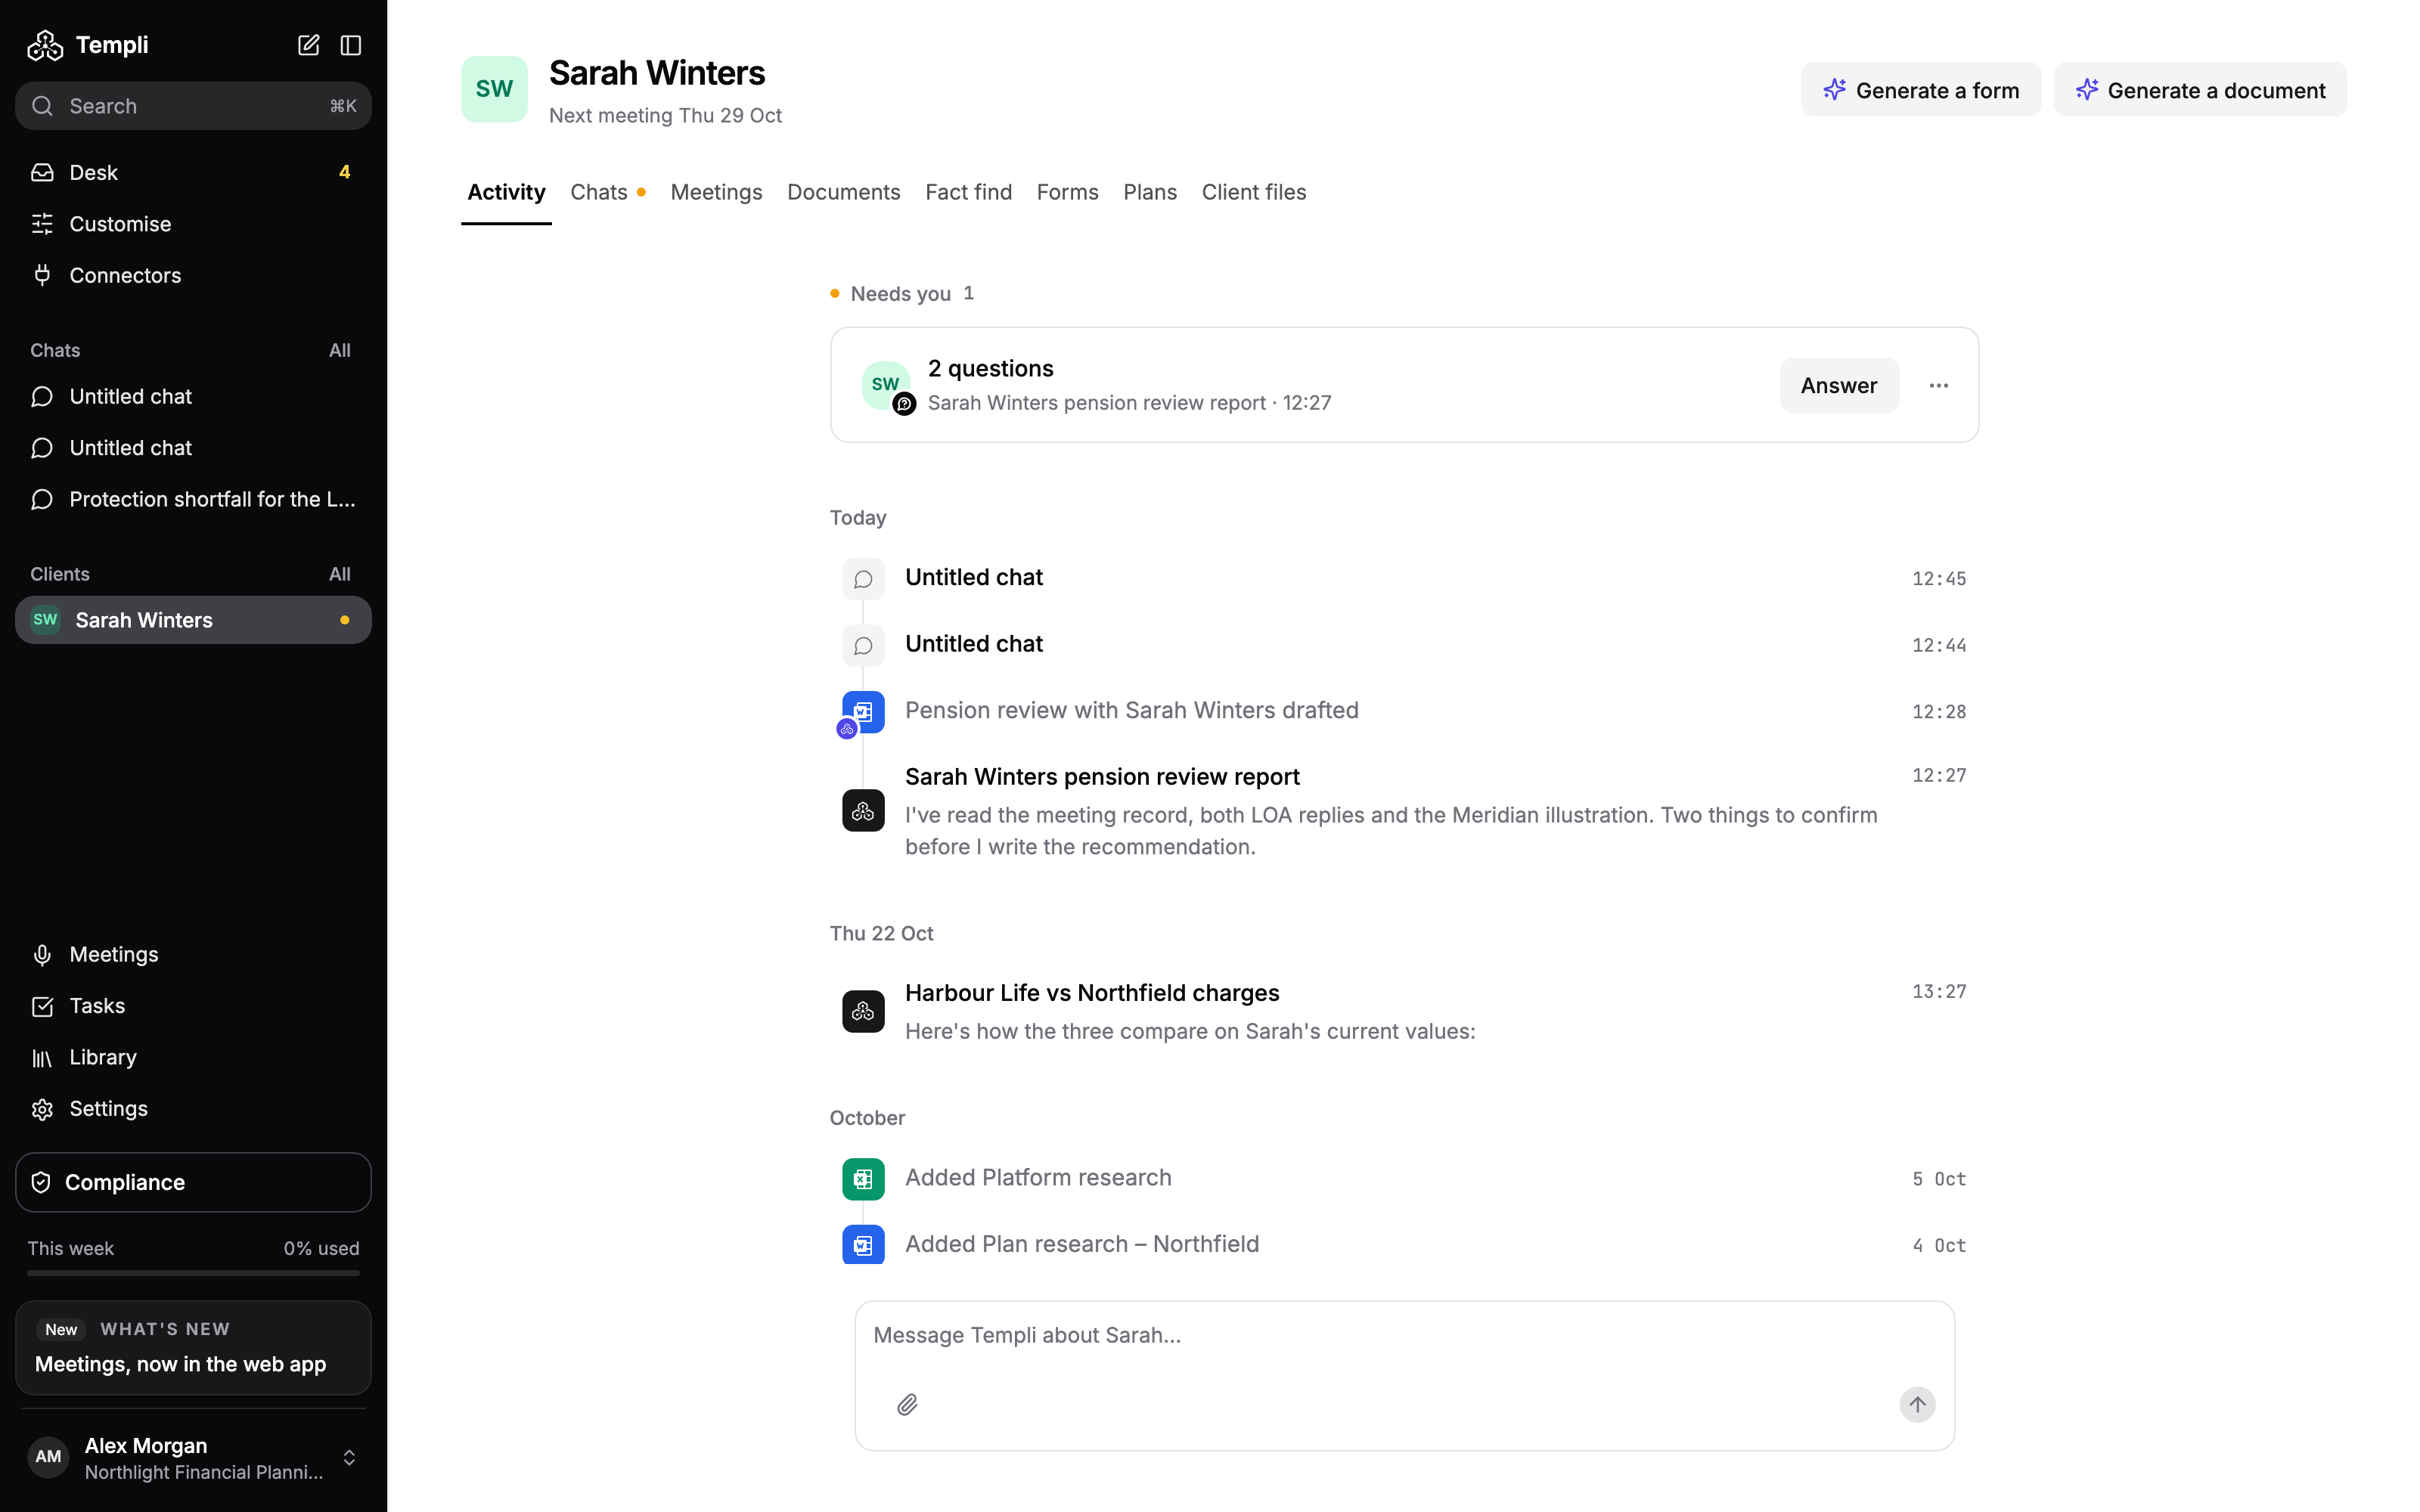This screenshot has height=1512, width=2420.
Task: Open the Compliance button
Action: [x=193, y=1182]
